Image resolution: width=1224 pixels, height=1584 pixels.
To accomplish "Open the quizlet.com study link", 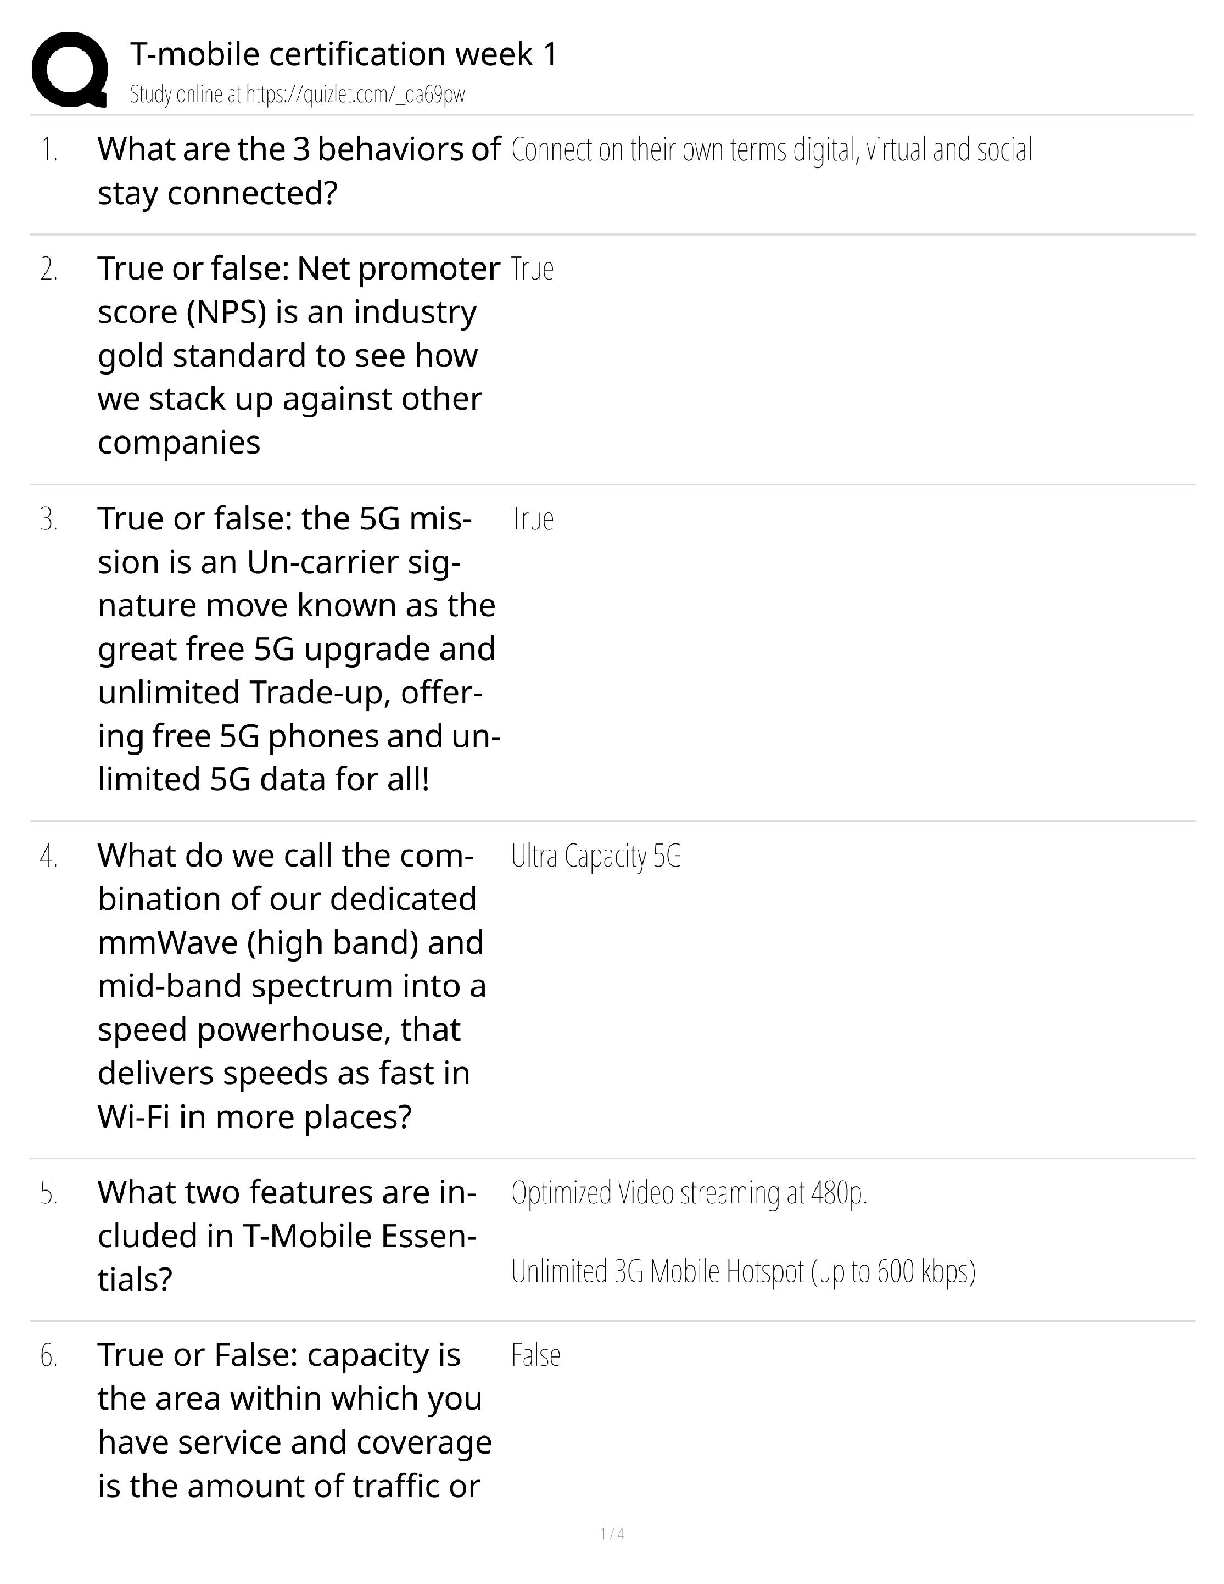I will [297, 95].
